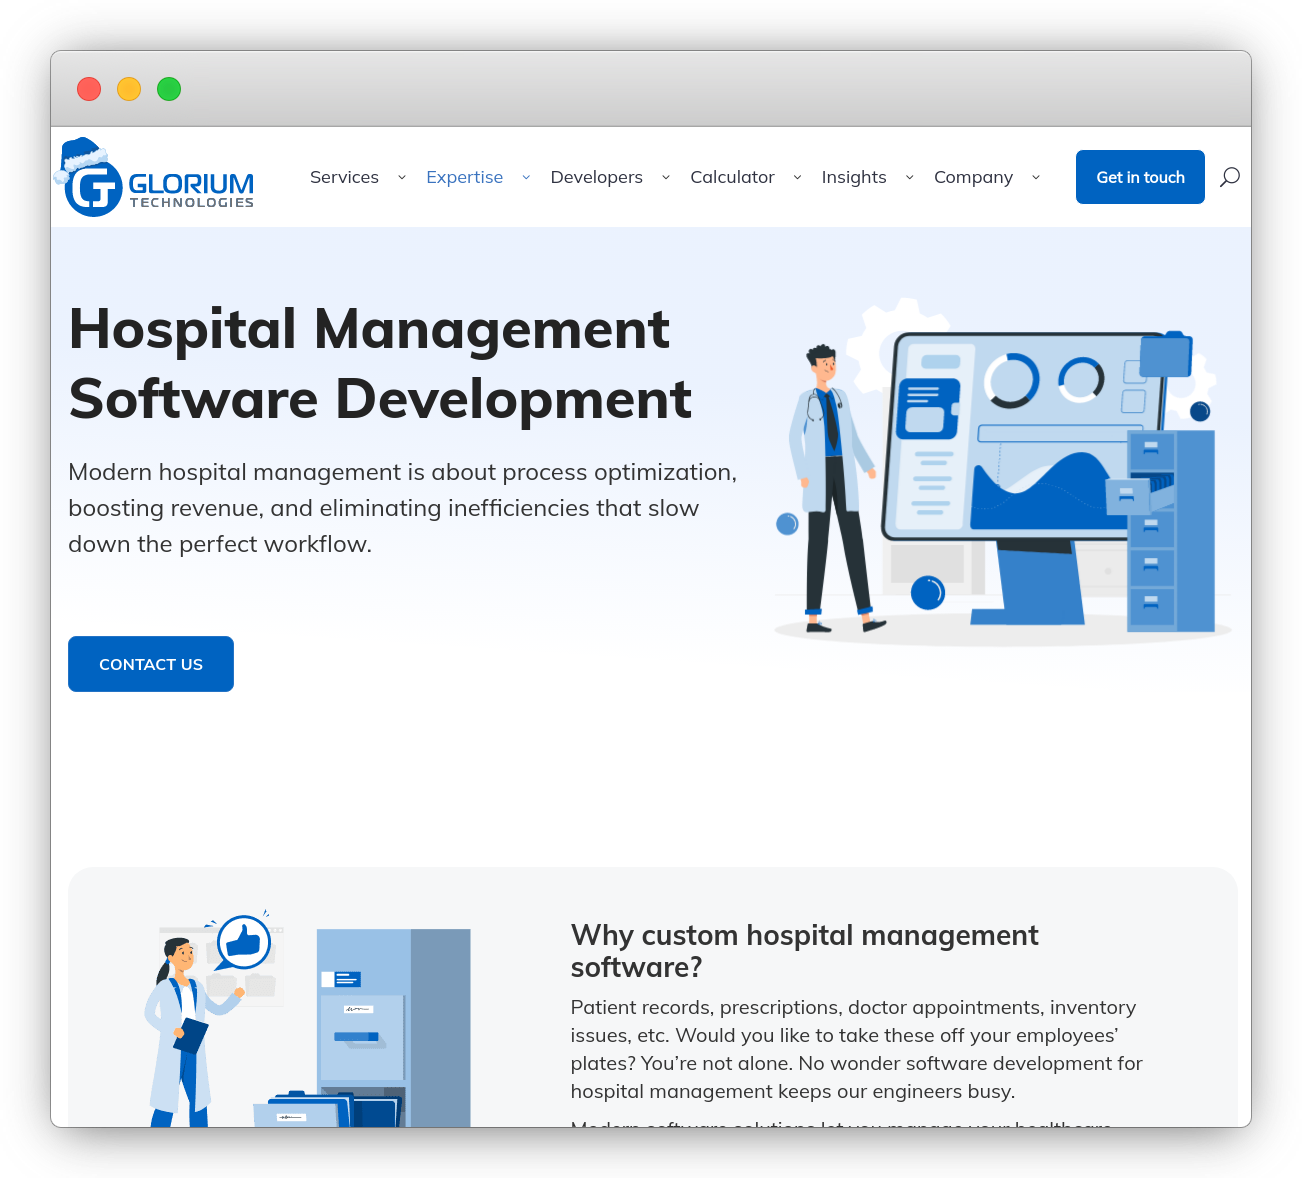Expand the Expertise submenu arrow
1302x1178 pixels.
pos(527,177)
